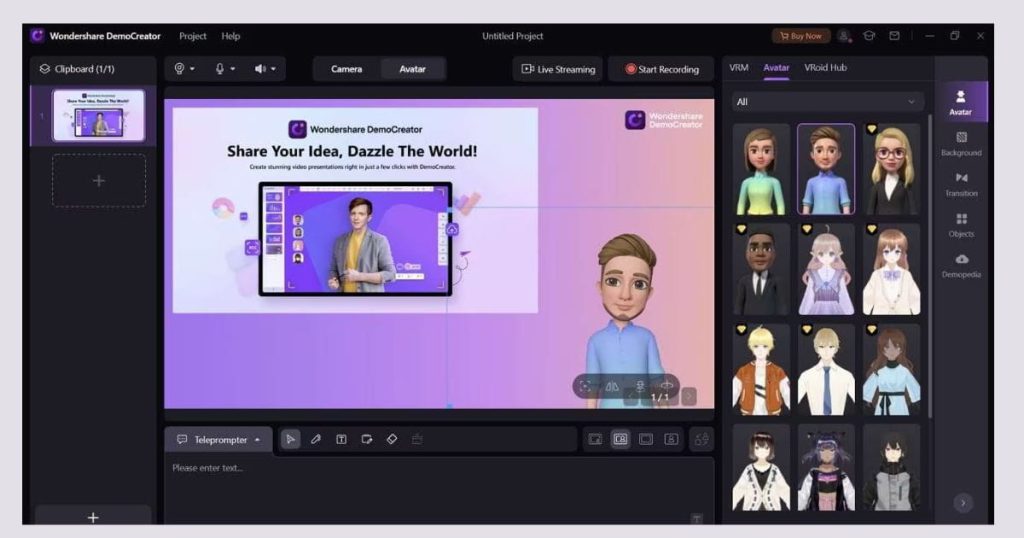Expand the microphone settings dropdown
Screen dimensions: 1024x538
click(x=225, y=69)
